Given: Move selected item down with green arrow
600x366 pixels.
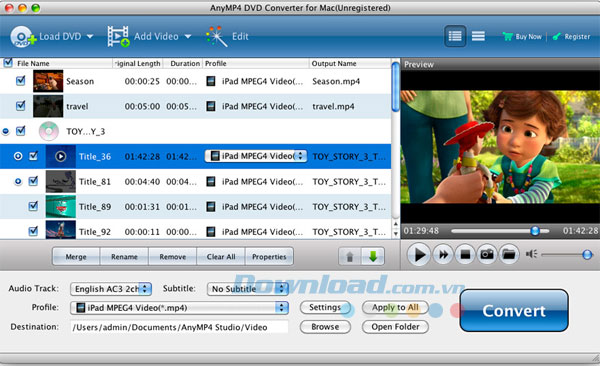Looking at the screenshot, I should point(373,257).
